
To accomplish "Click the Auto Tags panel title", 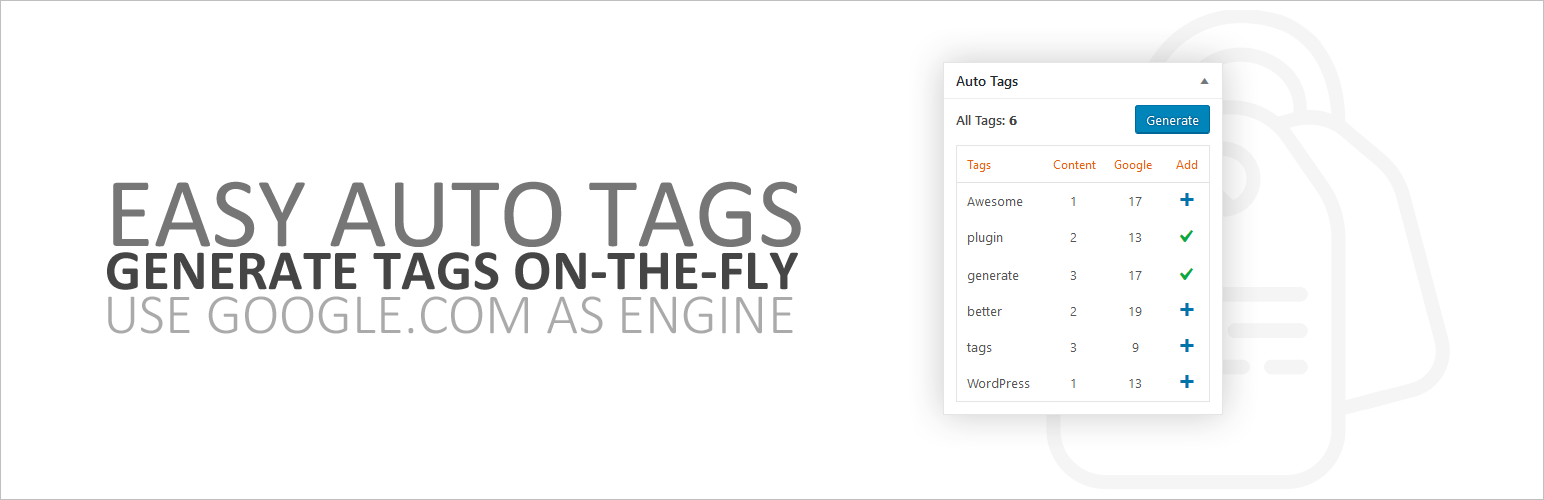I will pos(987,81).
